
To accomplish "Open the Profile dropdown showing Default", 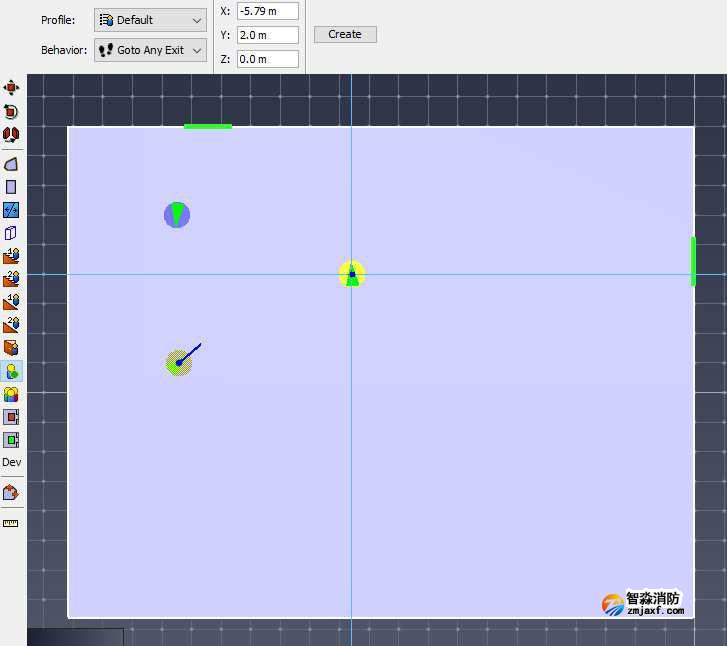I will point(150,20).
